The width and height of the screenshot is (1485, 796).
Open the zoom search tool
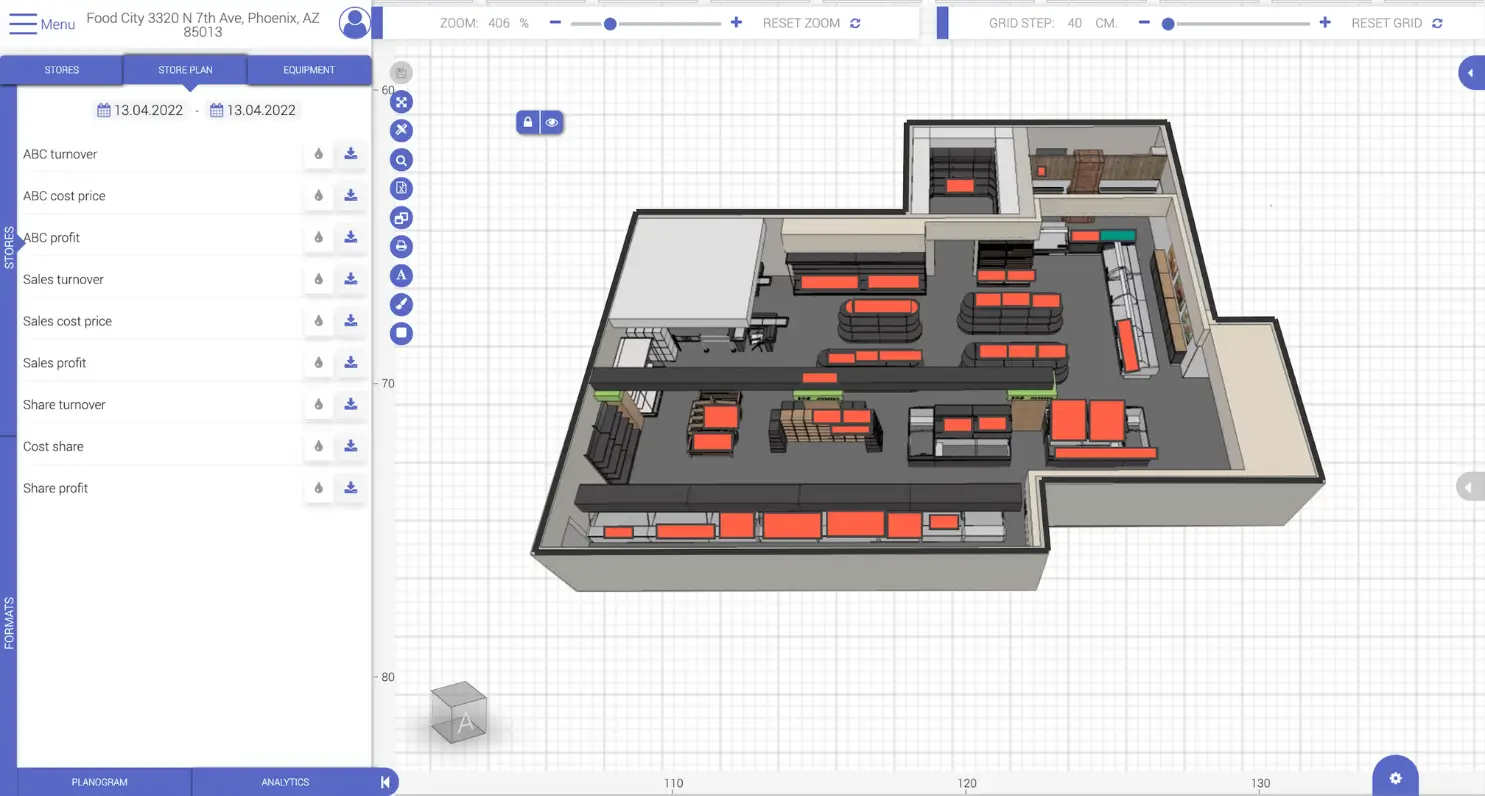pos(401,159)
